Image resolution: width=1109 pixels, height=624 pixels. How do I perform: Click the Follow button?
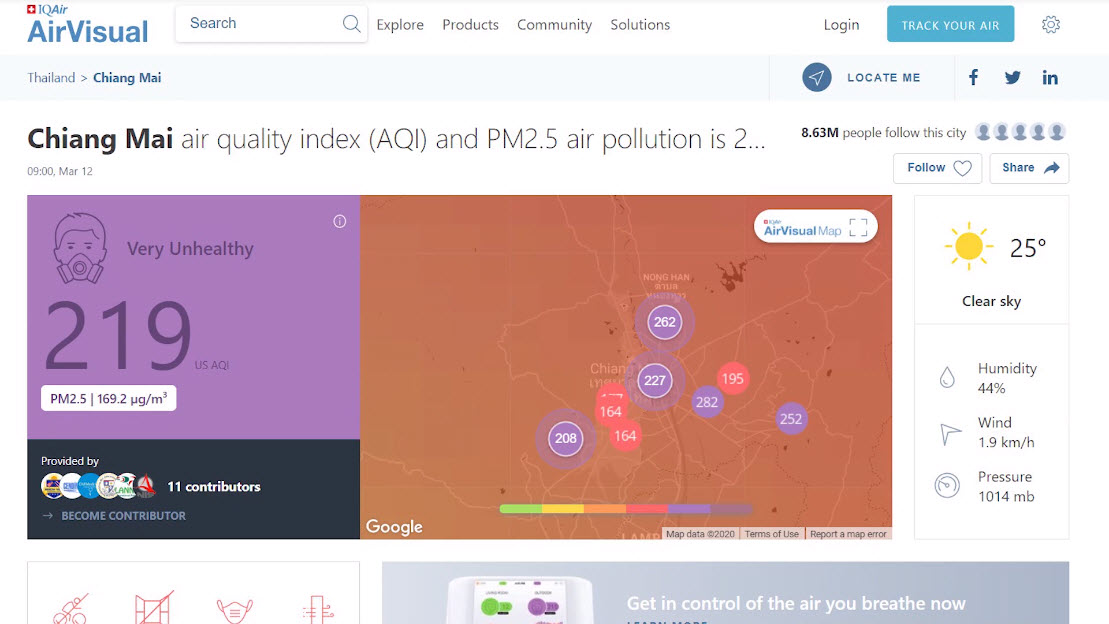click(x=937, y=168)
